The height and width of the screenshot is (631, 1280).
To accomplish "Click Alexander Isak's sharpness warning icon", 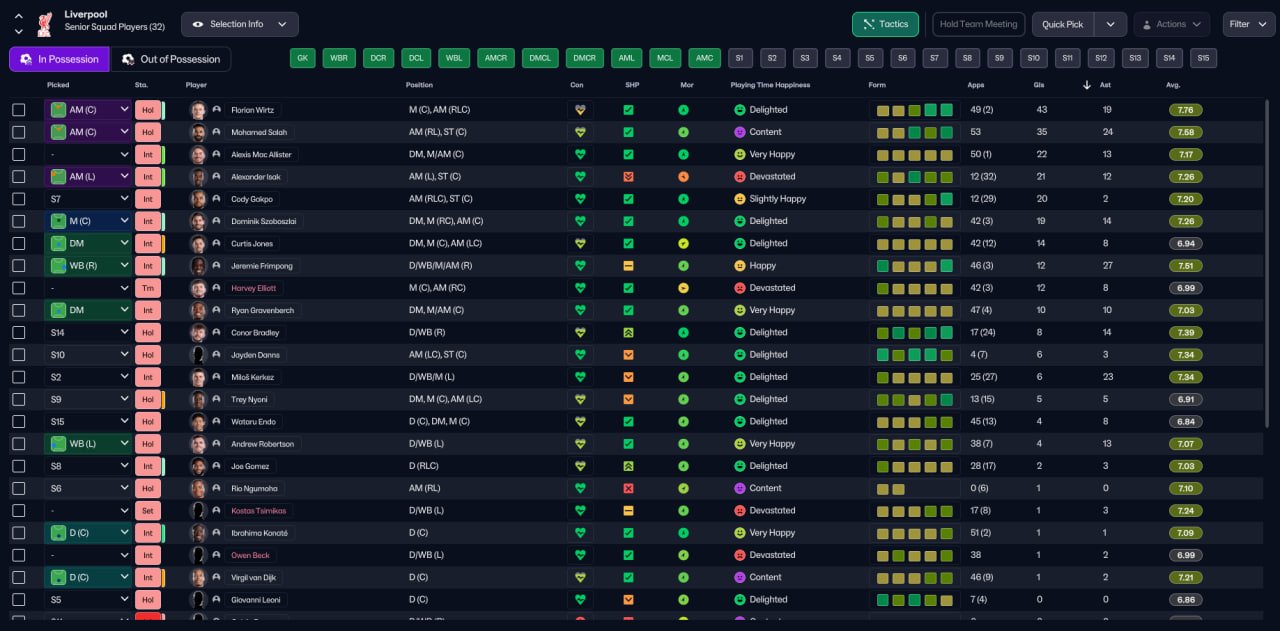I will (x=628, y=176).
